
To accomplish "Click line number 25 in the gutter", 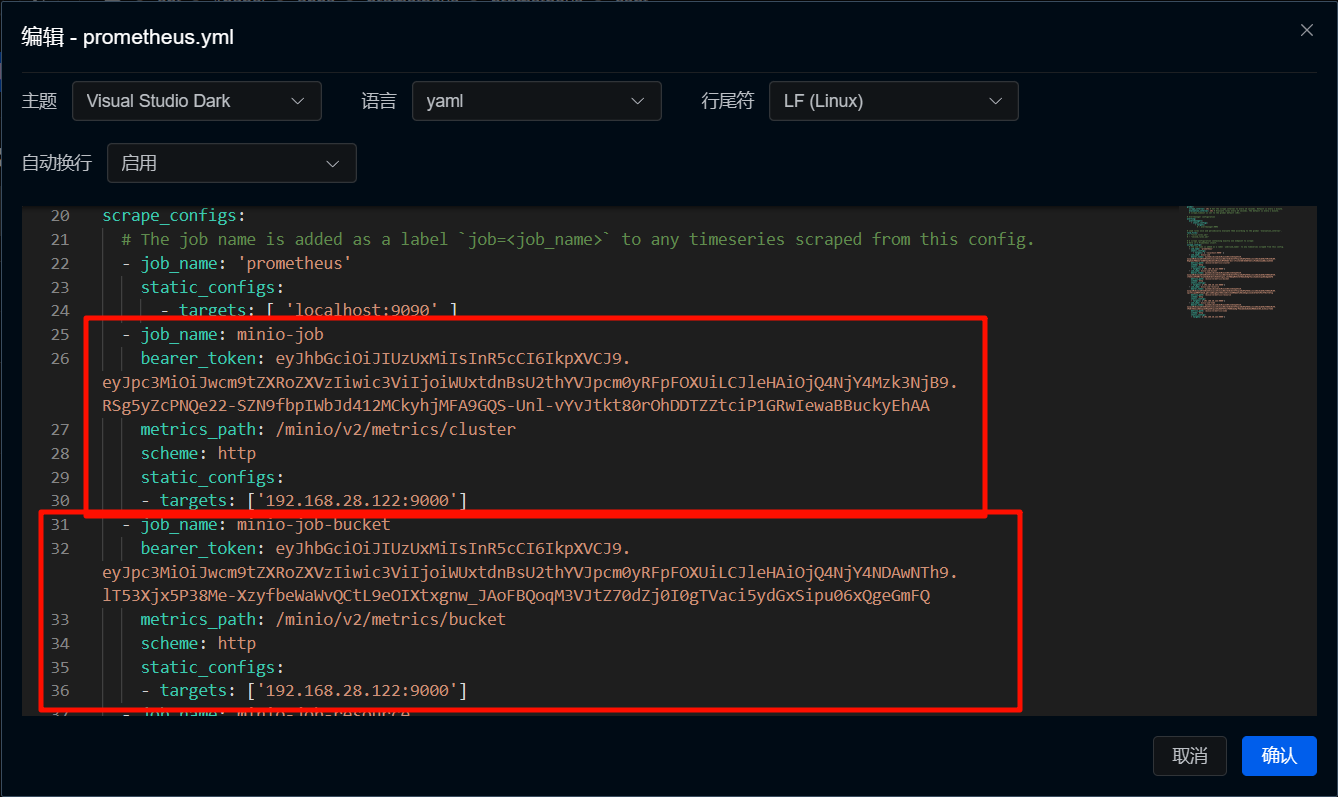I will (x=59, y=334).
